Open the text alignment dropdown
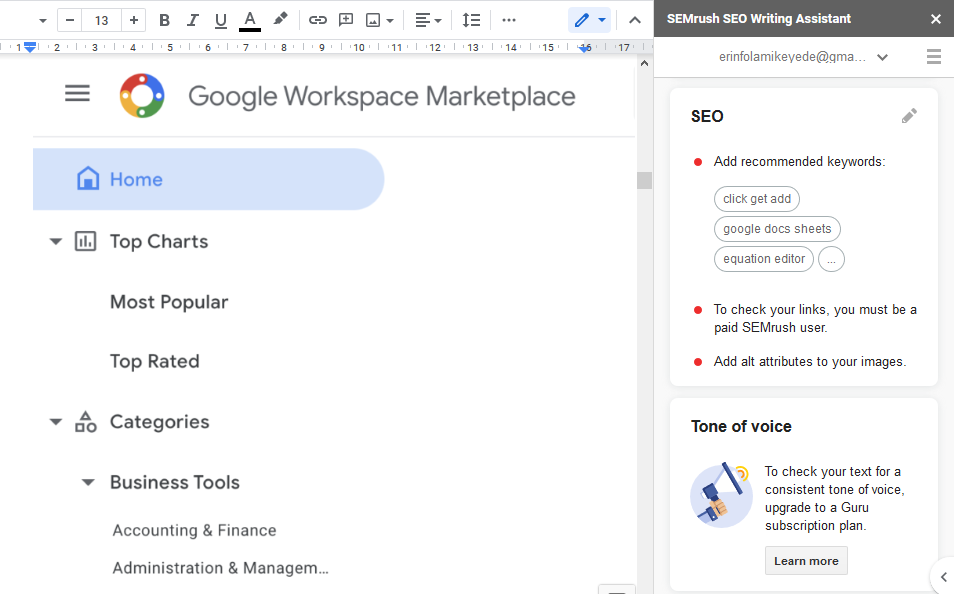Viewport: 954px width, 594px height. pos(428,20)
